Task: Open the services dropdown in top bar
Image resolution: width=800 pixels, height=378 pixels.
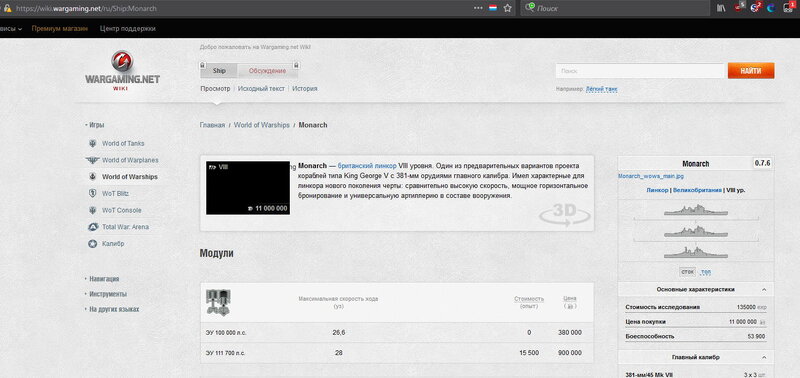Action: point(11,29)
